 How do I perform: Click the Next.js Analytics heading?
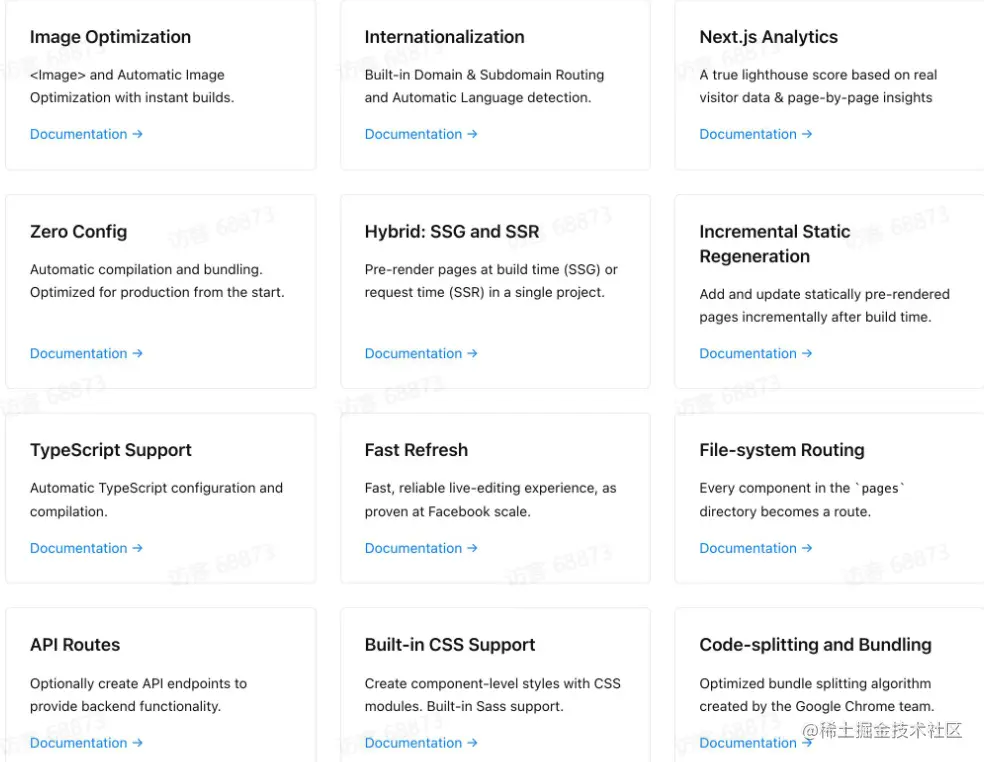(x=768, y=37)
